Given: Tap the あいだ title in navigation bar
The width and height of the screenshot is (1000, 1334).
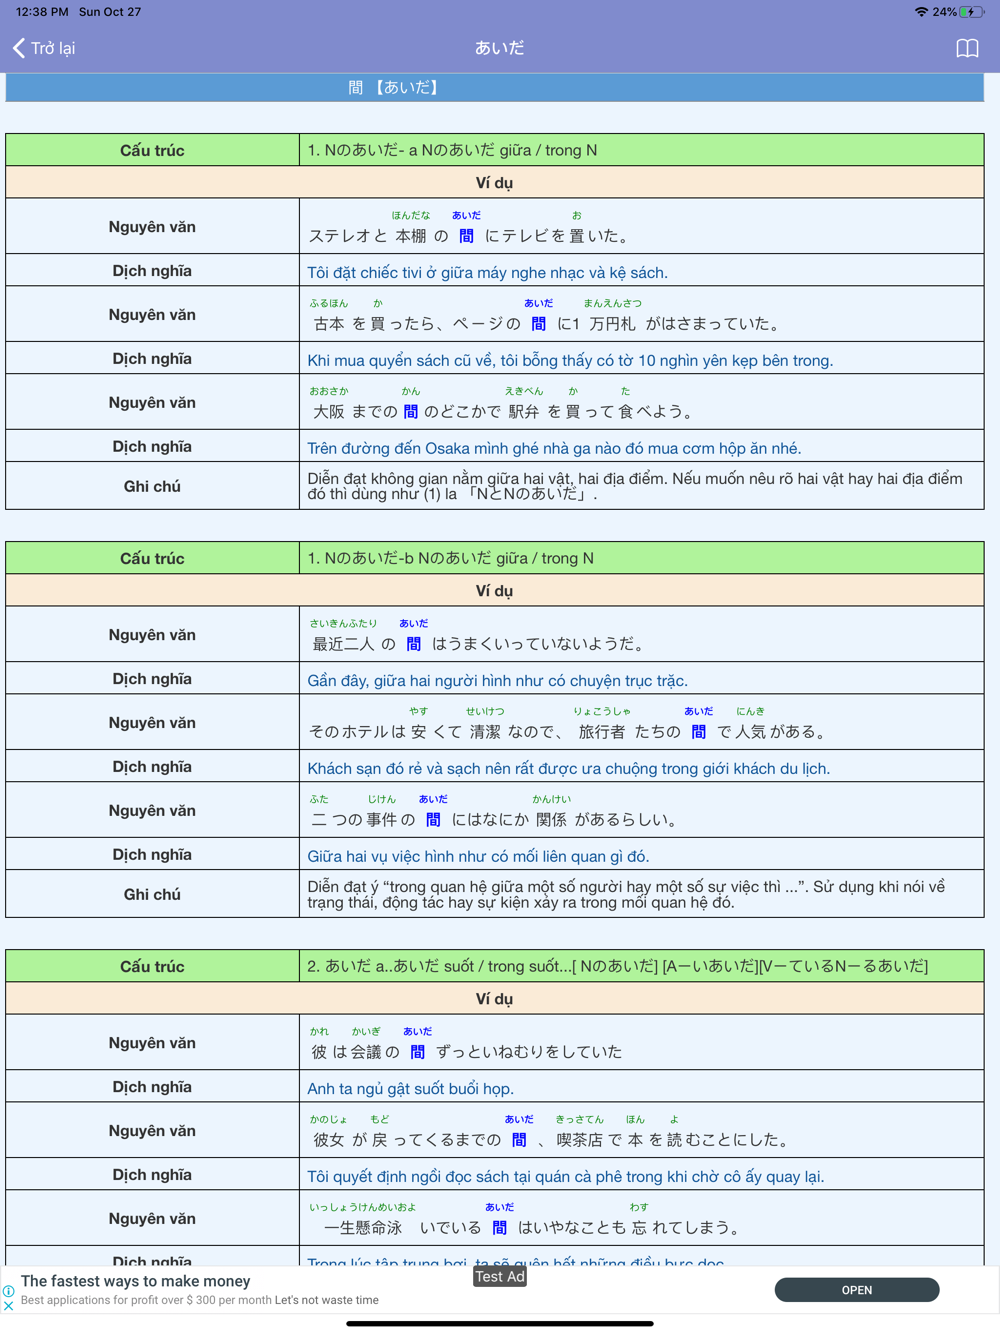Looking at the screenshot, I should pos(499,48).
